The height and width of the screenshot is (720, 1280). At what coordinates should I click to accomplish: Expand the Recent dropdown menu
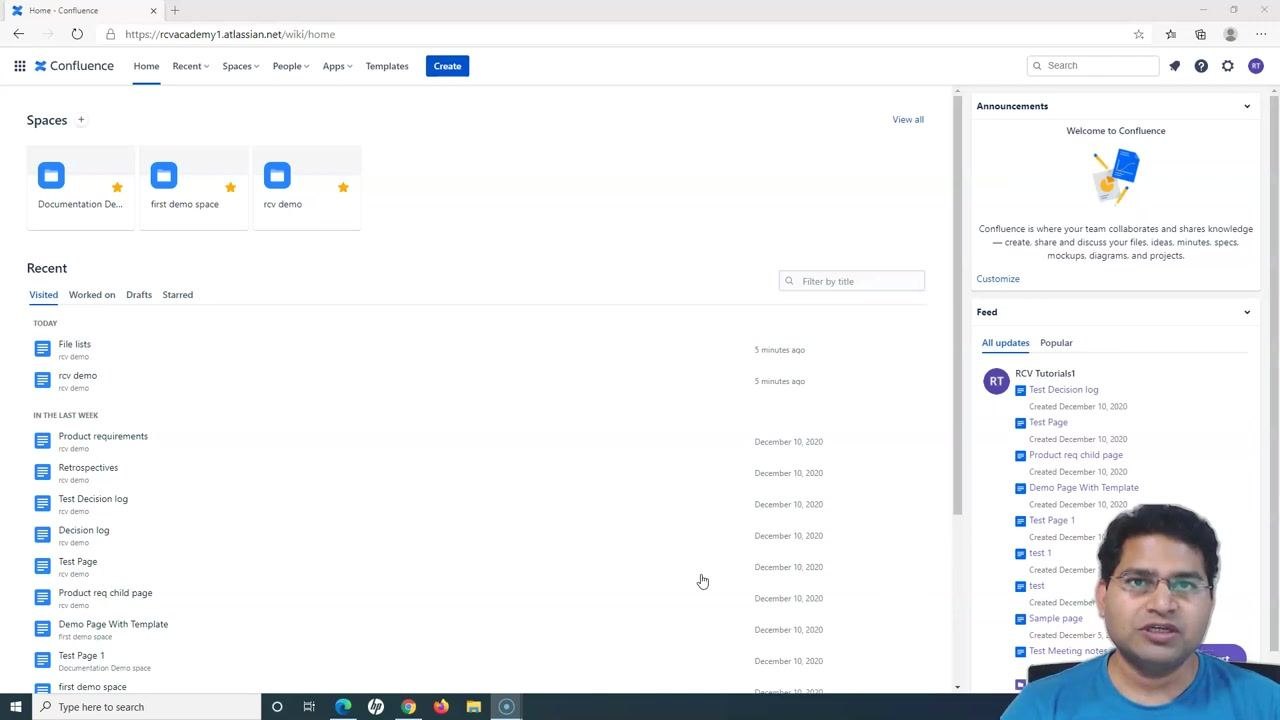tap(190, 66)
